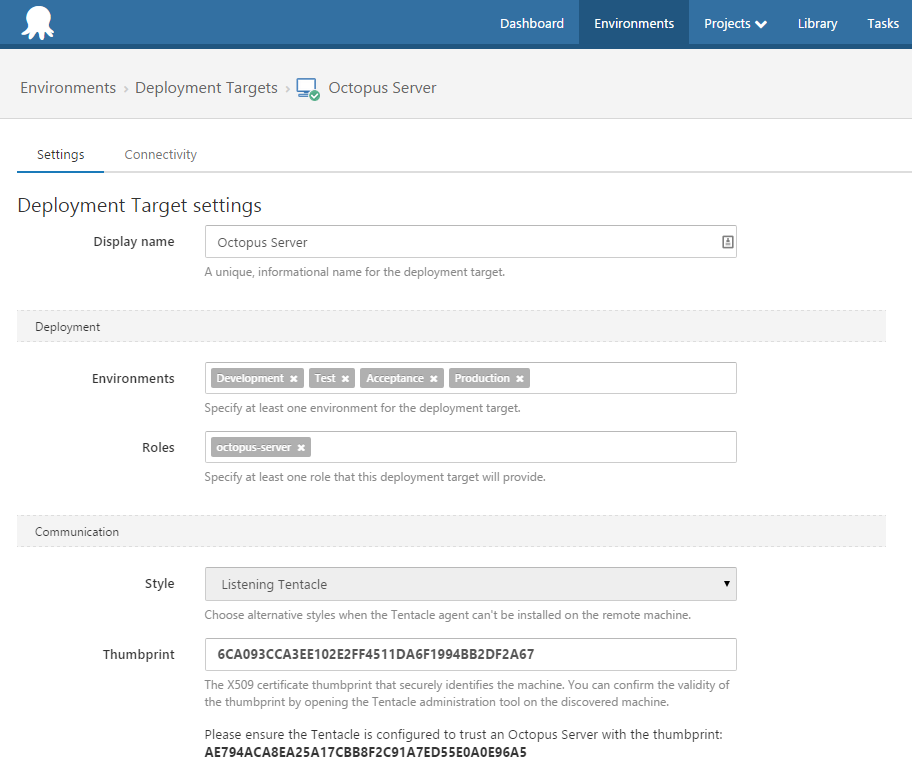Go to the Dashboard page
Viewport: 912px width, 779px height.
tap(532, 23)
